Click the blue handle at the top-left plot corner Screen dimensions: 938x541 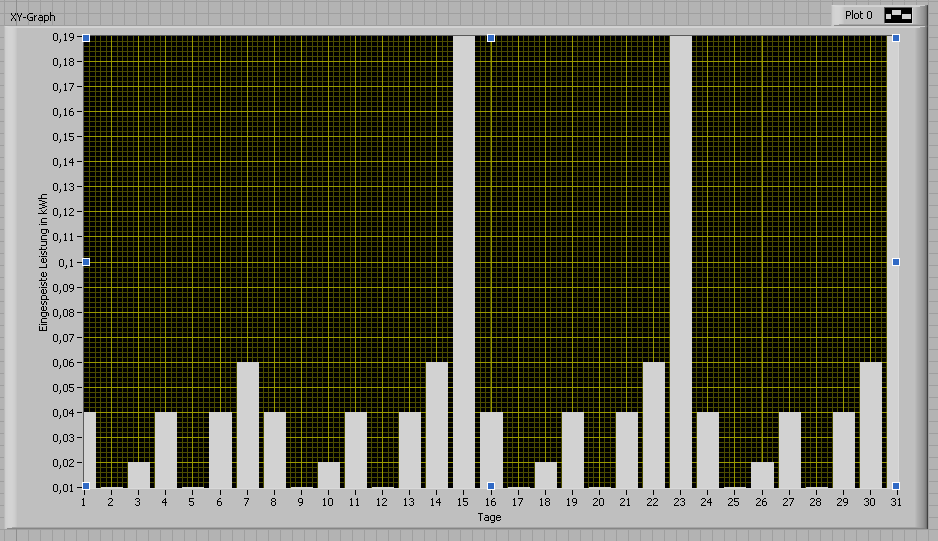click(86, 38)
